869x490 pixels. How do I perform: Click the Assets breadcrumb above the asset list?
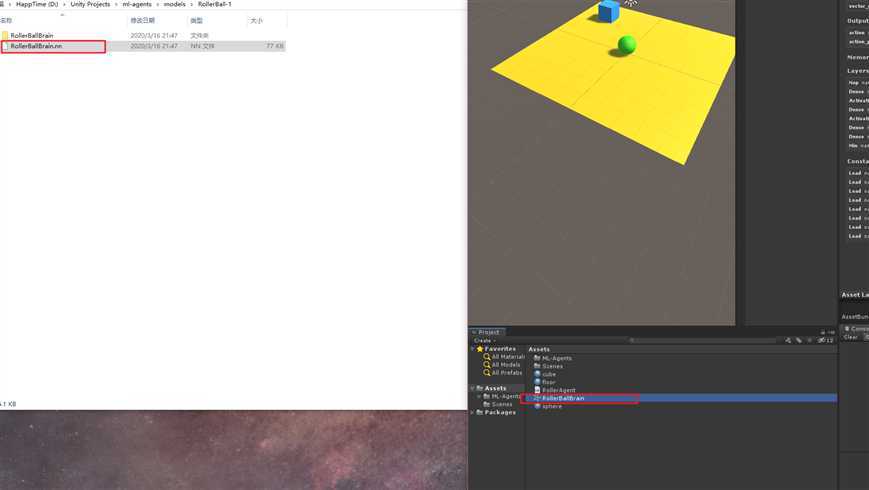(539, 349)
